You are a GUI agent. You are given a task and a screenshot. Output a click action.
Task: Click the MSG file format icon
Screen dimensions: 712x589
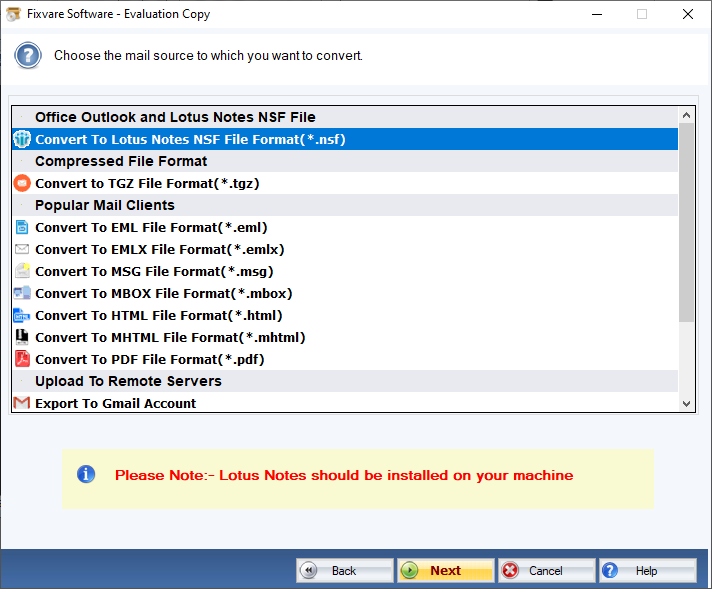22,271
